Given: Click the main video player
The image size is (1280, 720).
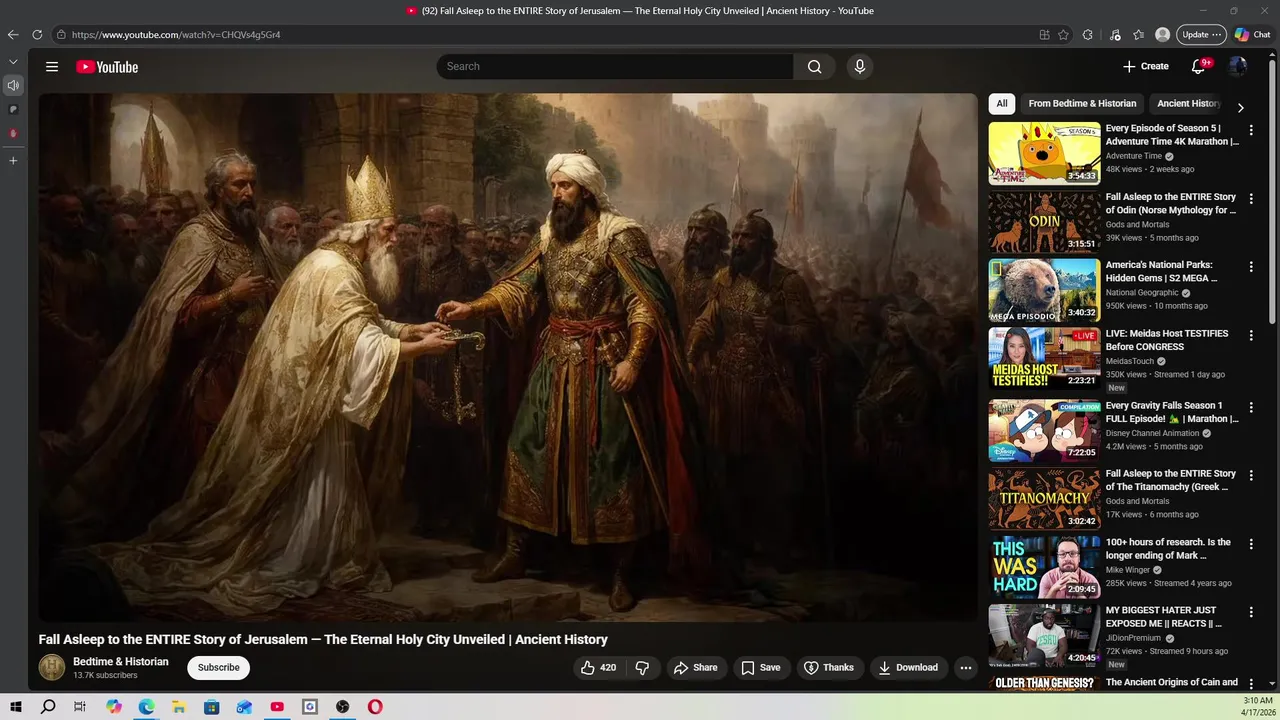Looking at the screenshot, I should click(x=508, y=357).
